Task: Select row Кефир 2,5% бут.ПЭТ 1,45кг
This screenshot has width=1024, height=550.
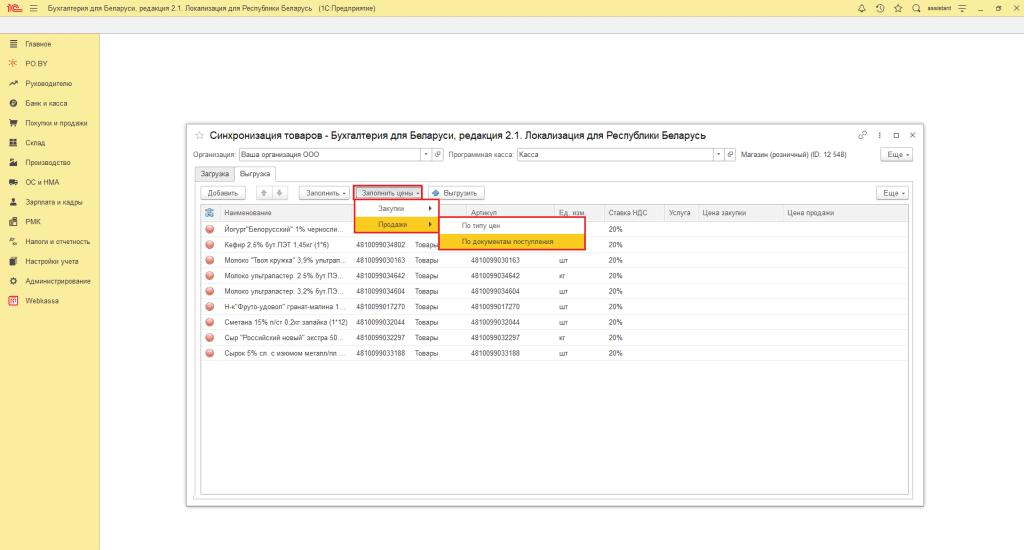Action: pos(554,244)
